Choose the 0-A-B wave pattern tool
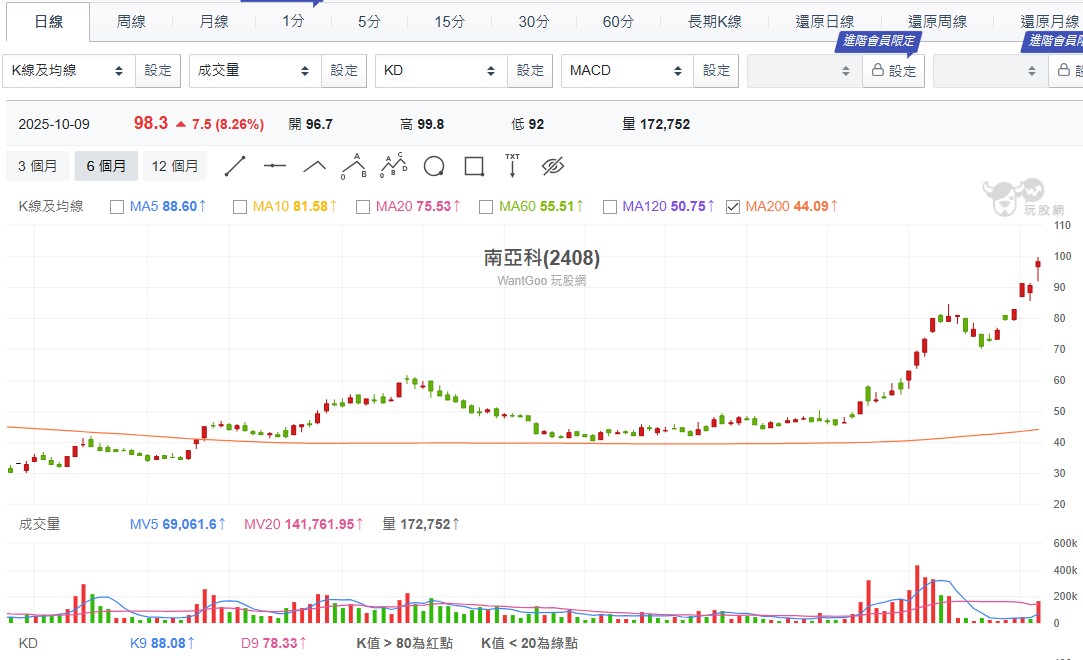 [x=353, y=166]
